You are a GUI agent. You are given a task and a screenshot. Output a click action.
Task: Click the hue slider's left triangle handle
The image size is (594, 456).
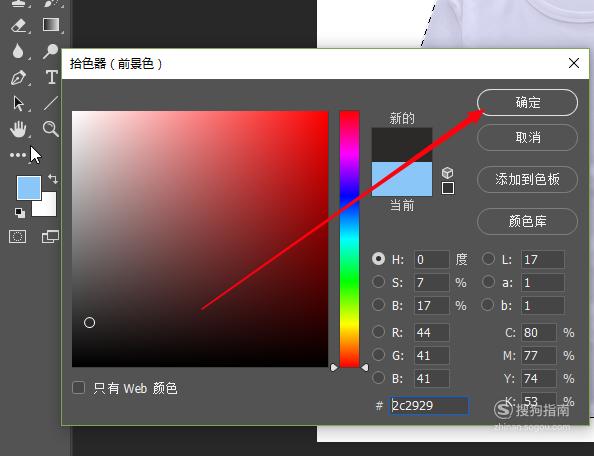coord(334,367)
